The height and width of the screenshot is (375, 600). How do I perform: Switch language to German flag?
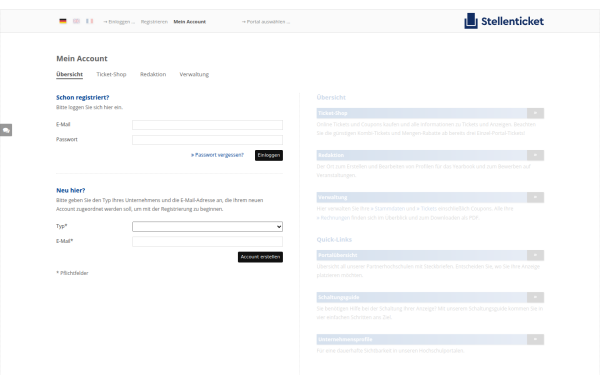pos(63,21)
